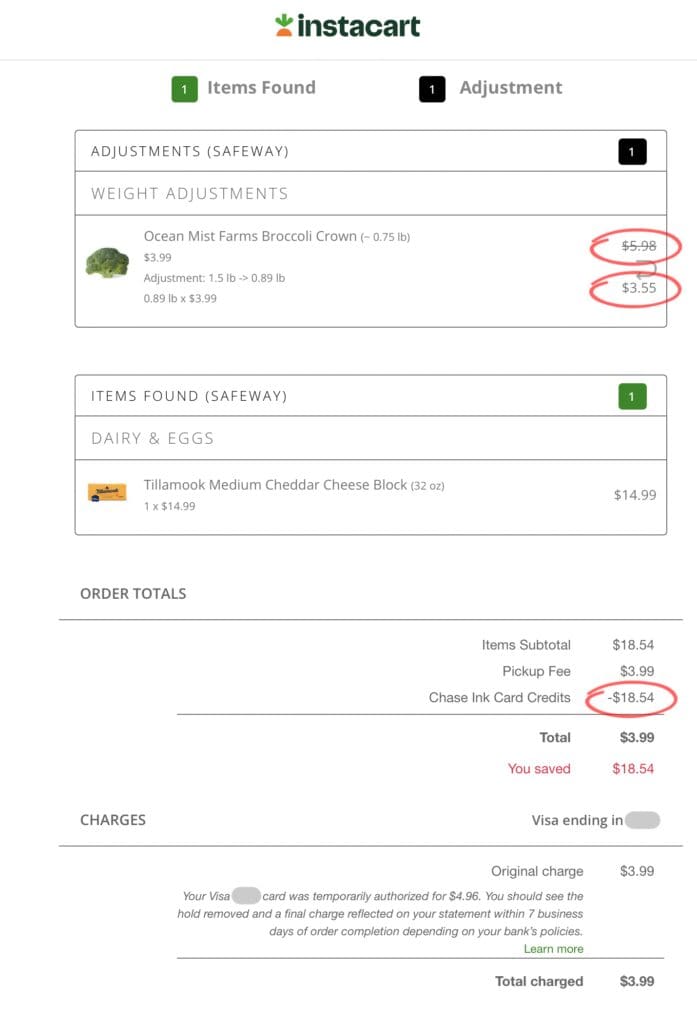Click the green badge in Items Found (Safeway) header
Image resolution: width=697 pixels, height=1024 pixels.
tap(632, 397)
